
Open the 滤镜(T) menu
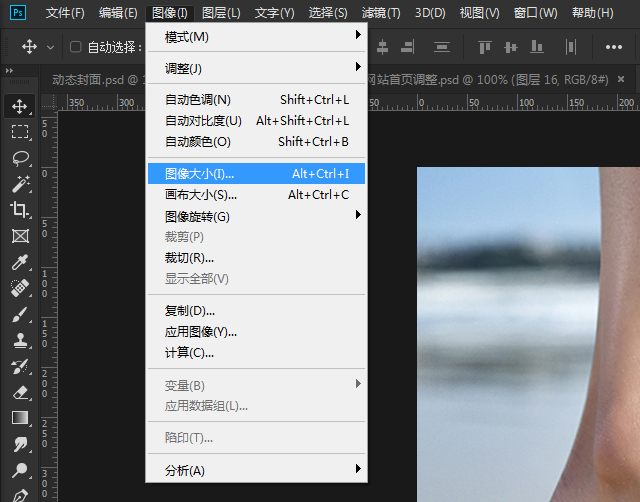coord(380,13)
